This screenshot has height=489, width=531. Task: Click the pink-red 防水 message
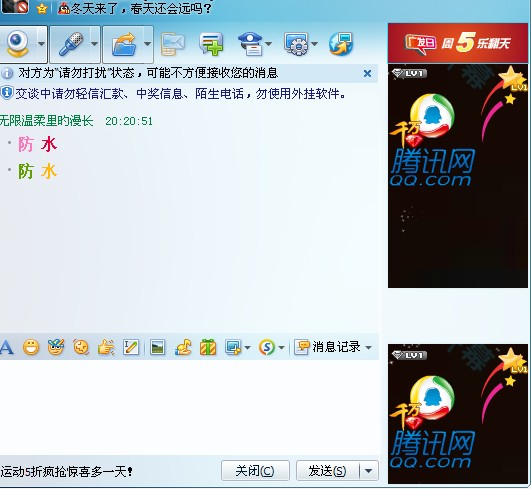coord(38,144)
